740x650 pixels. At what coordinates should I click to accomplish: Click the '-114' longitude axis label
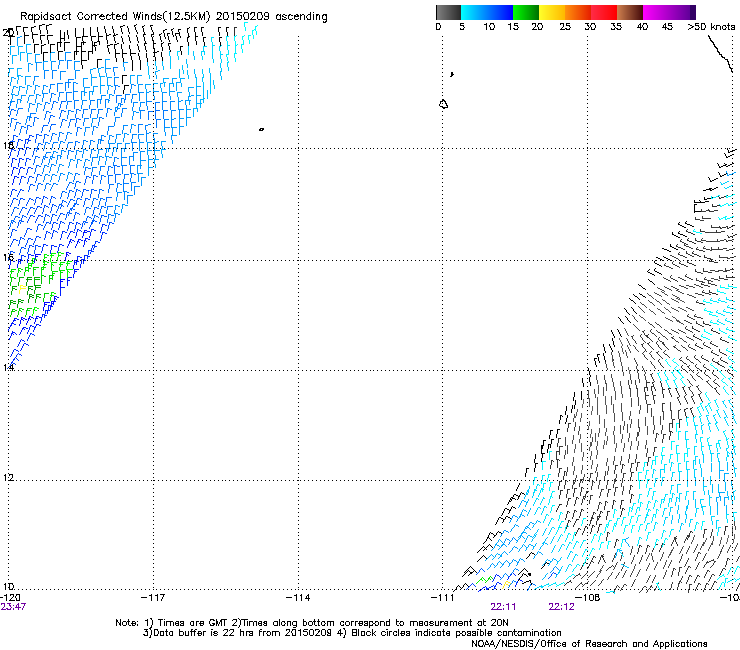coord(298,598)
